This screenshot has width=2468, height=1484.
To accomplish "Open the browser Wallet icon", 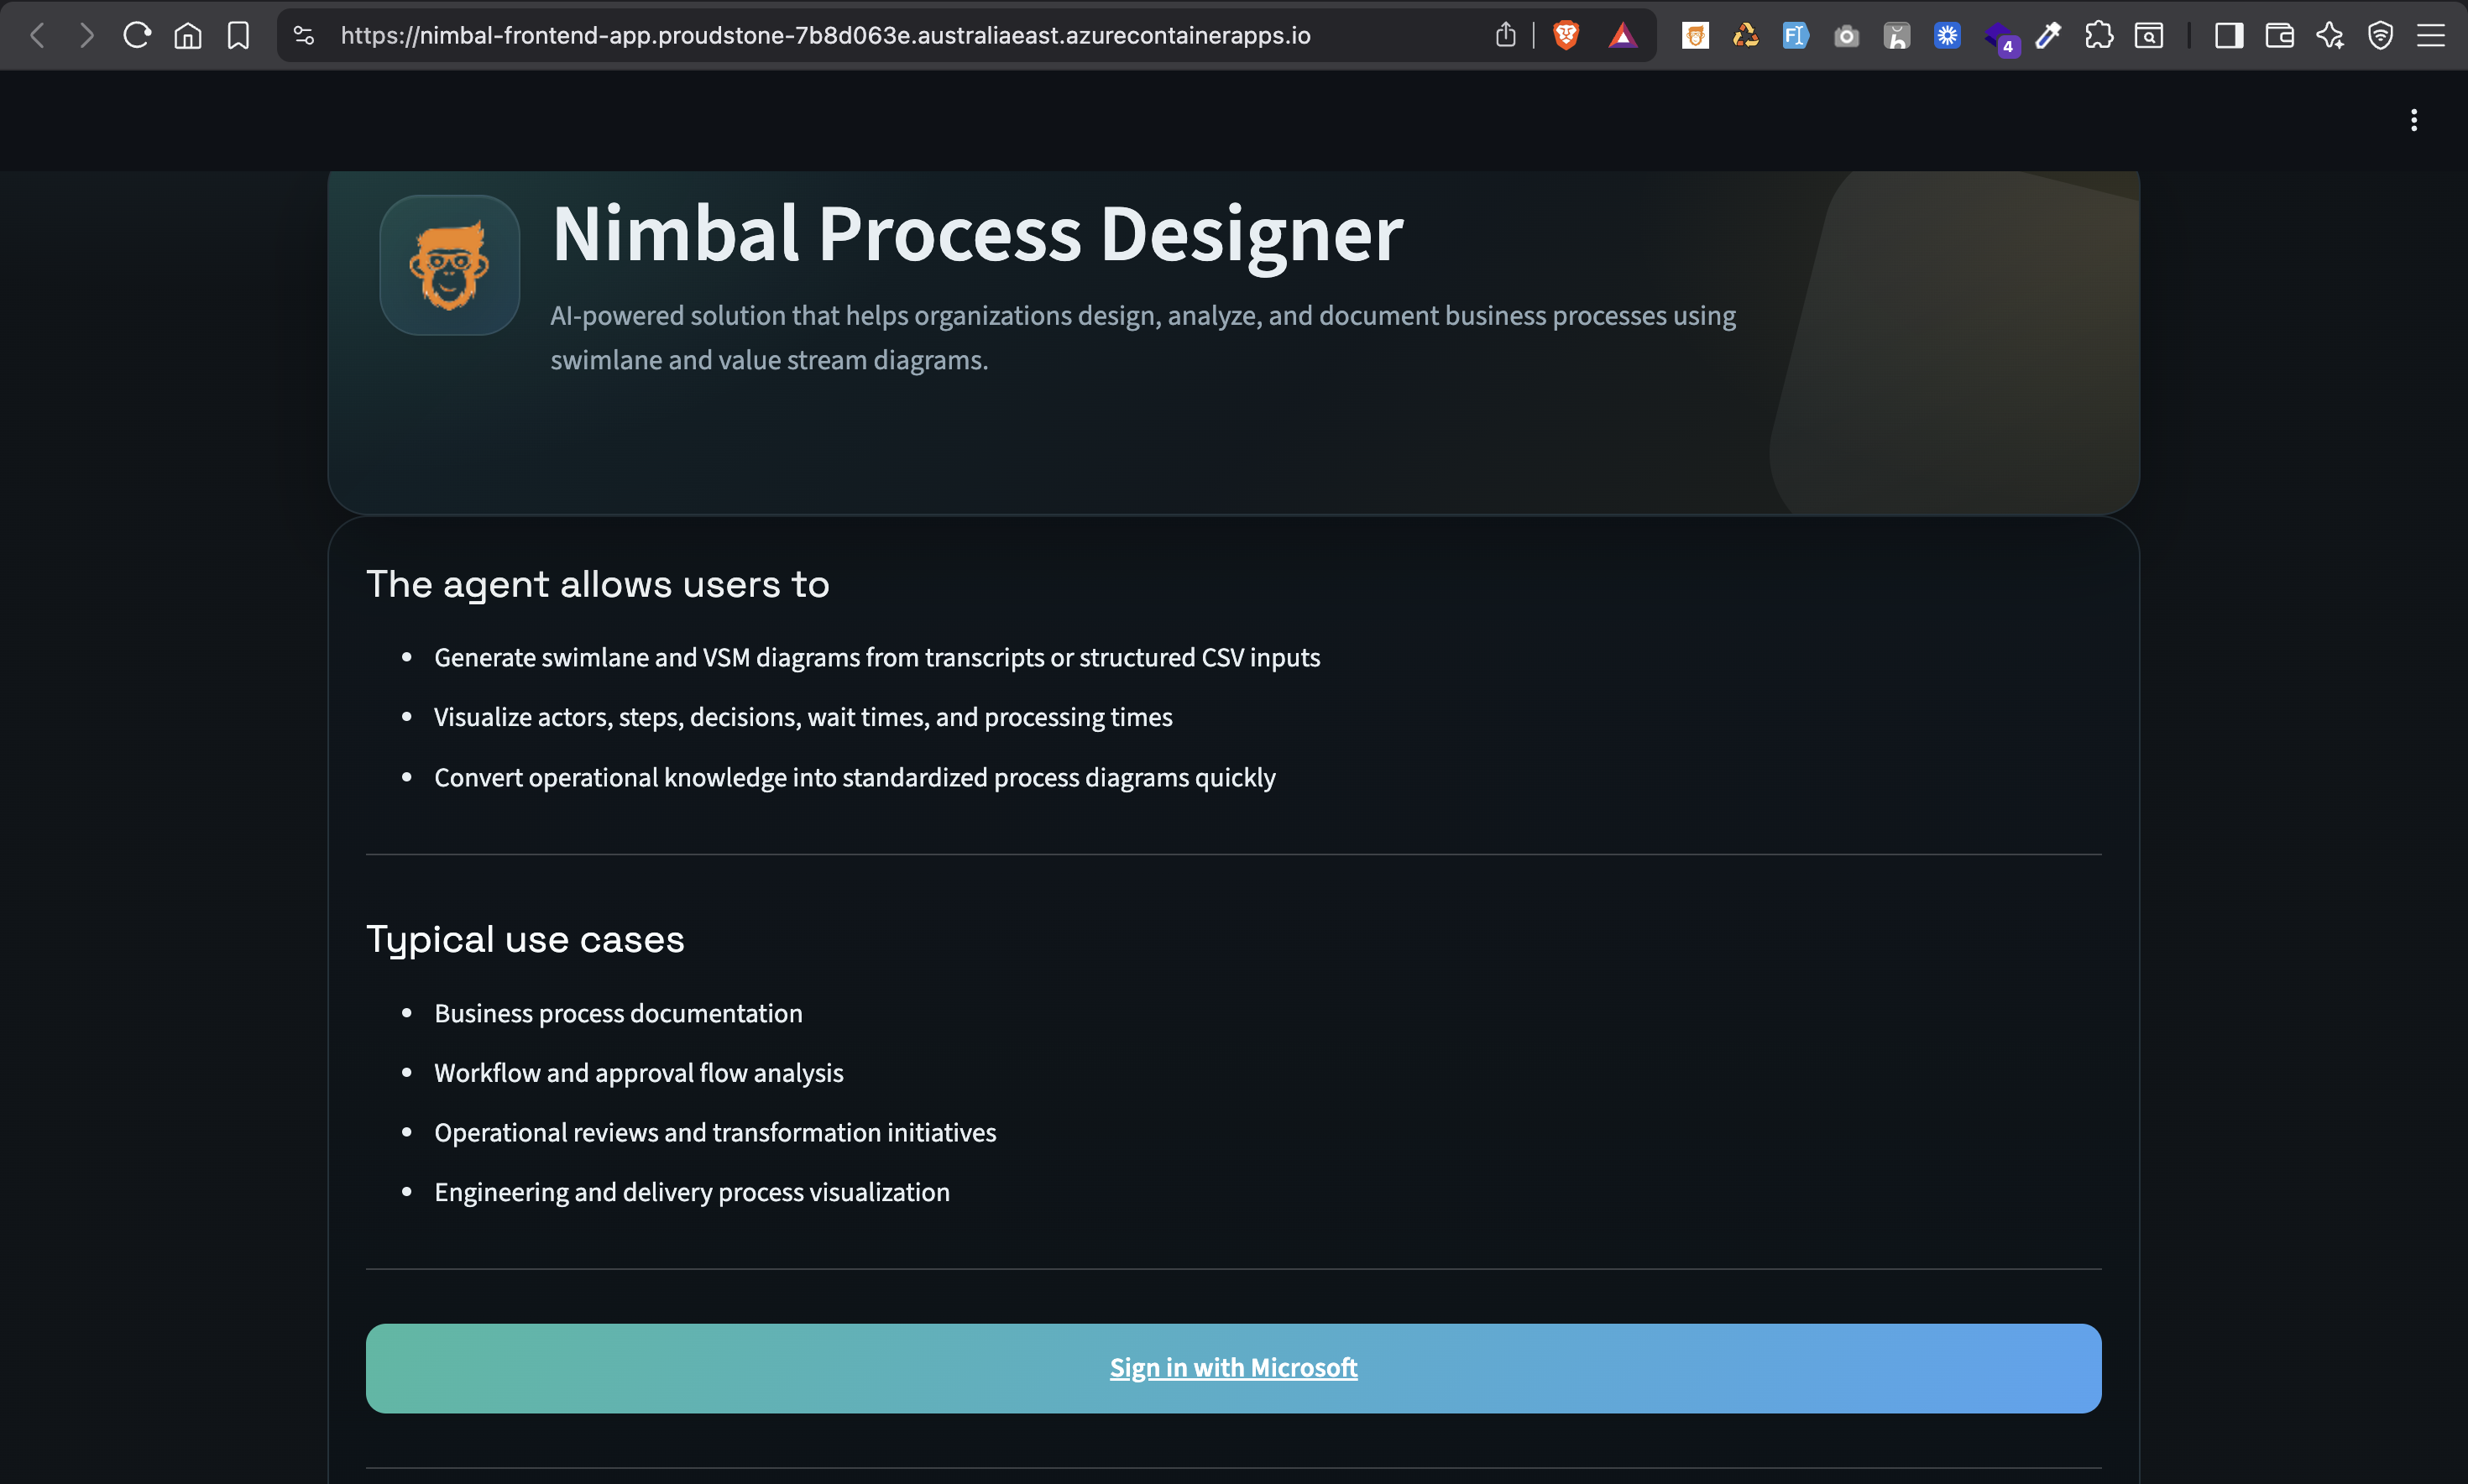I will pyautogui.click(x=2279, y=35).
